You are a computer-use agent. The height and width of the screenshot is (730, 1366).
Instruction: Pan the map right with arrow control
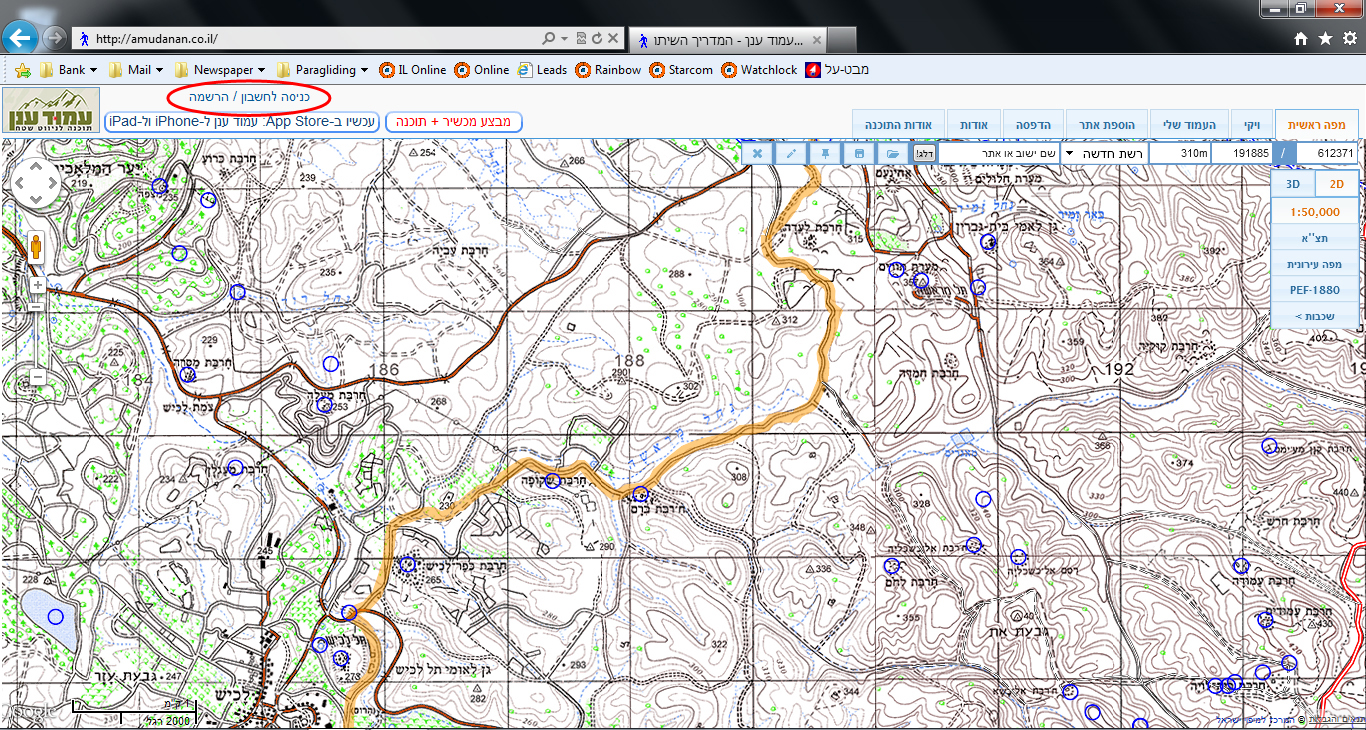point(52,183)
